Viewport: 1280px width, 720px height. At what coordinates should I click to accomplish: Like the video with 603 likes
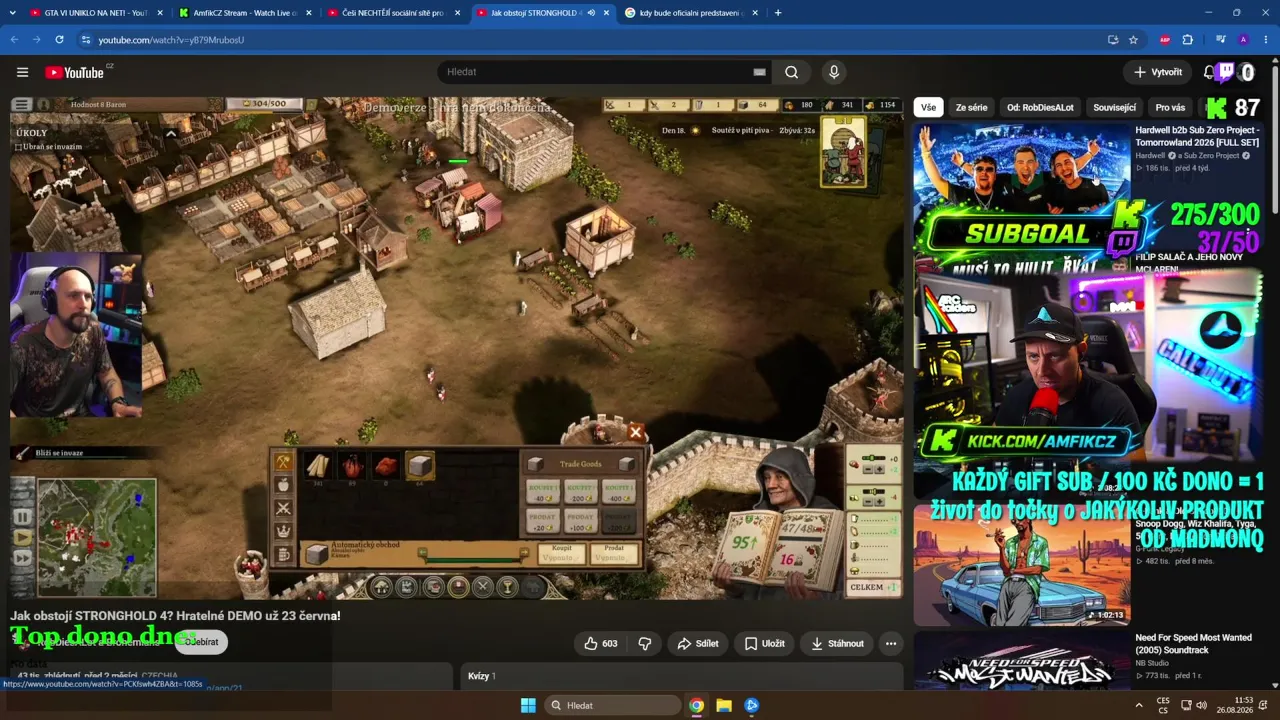tap(601, 643)
